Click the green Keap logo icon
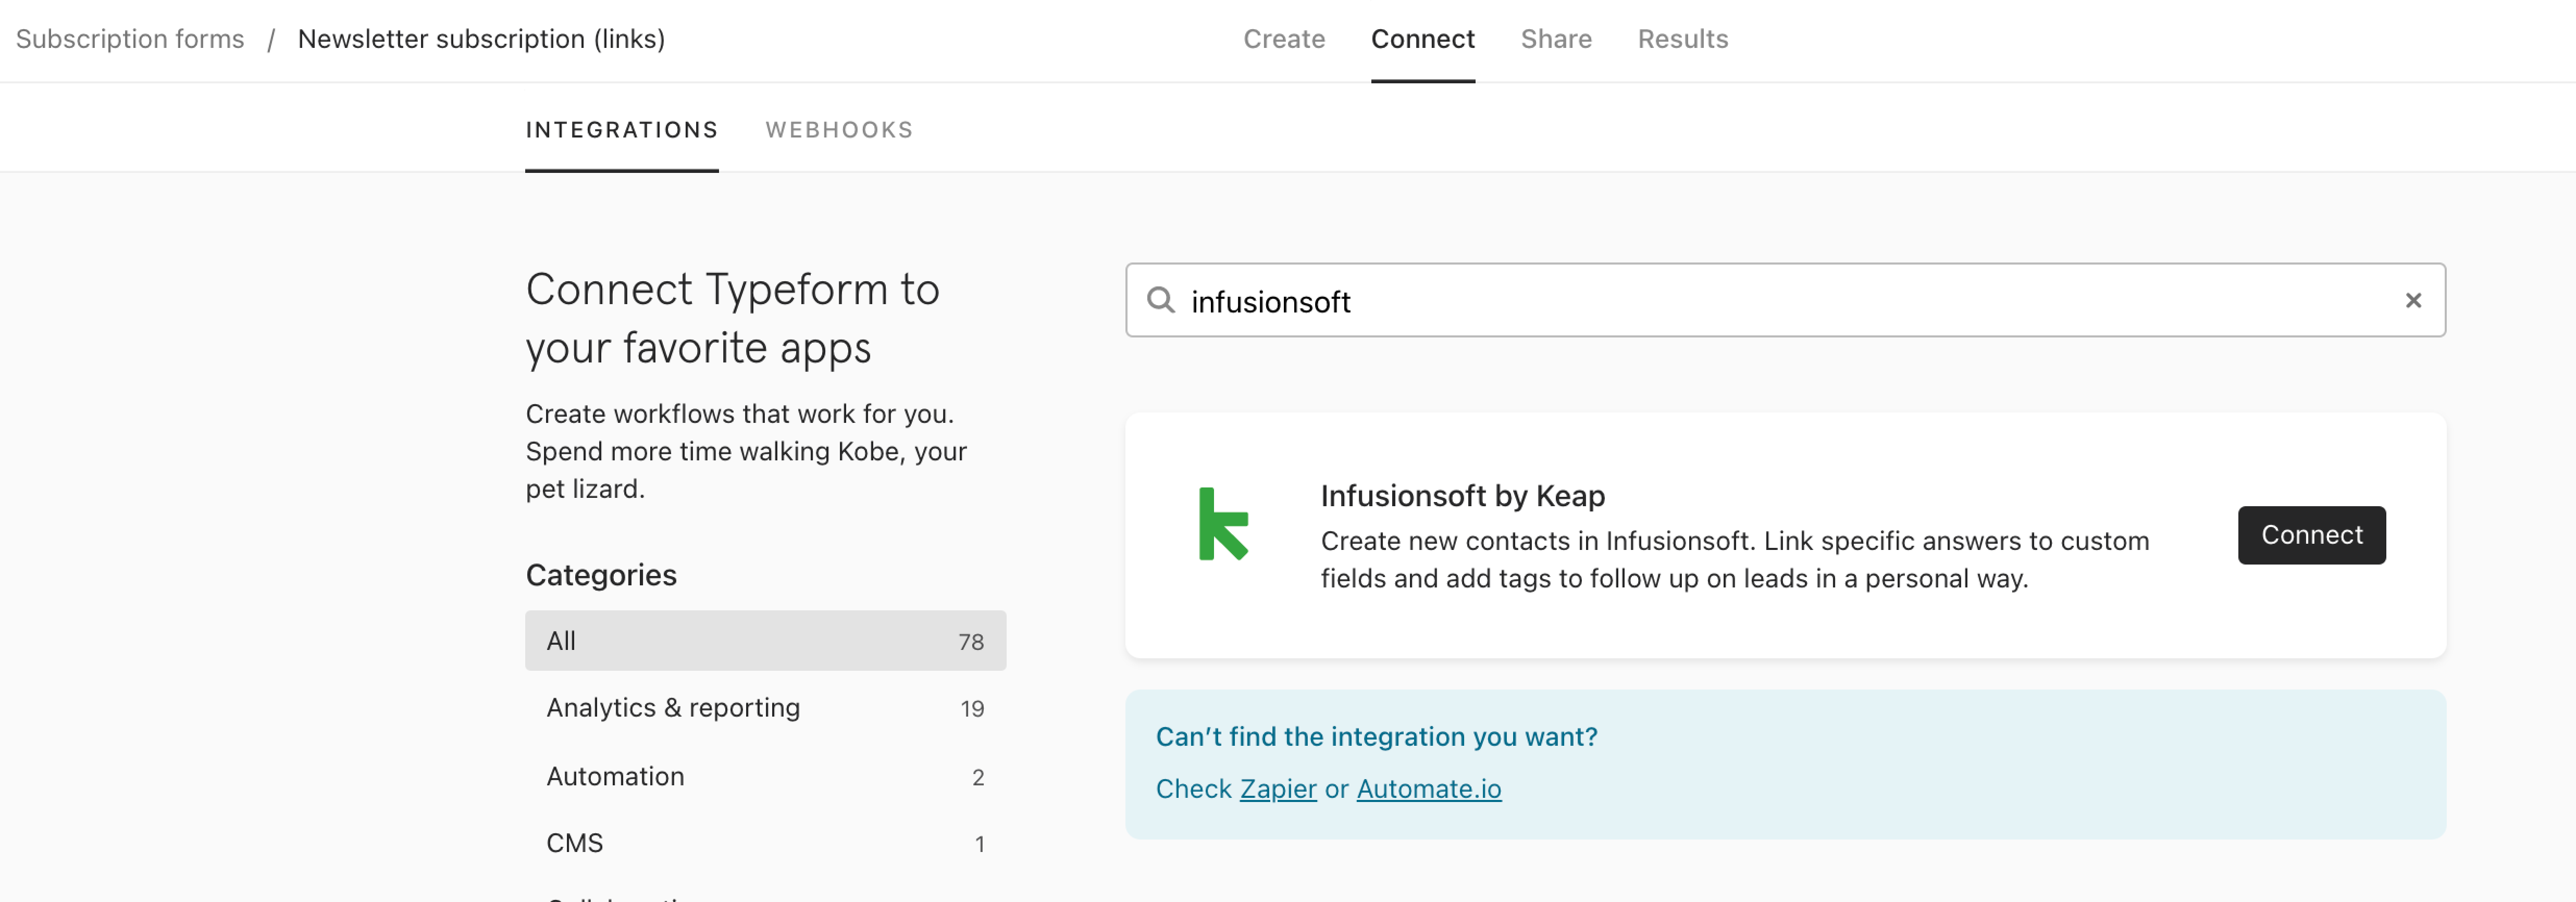 click(1223, 524)
